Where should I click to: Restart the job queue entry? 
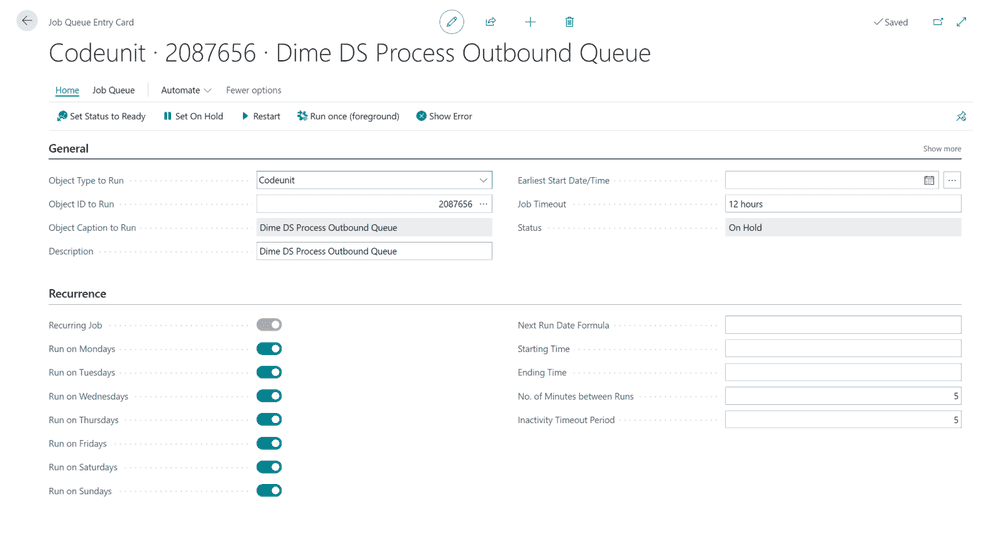[x=261, y=116]
